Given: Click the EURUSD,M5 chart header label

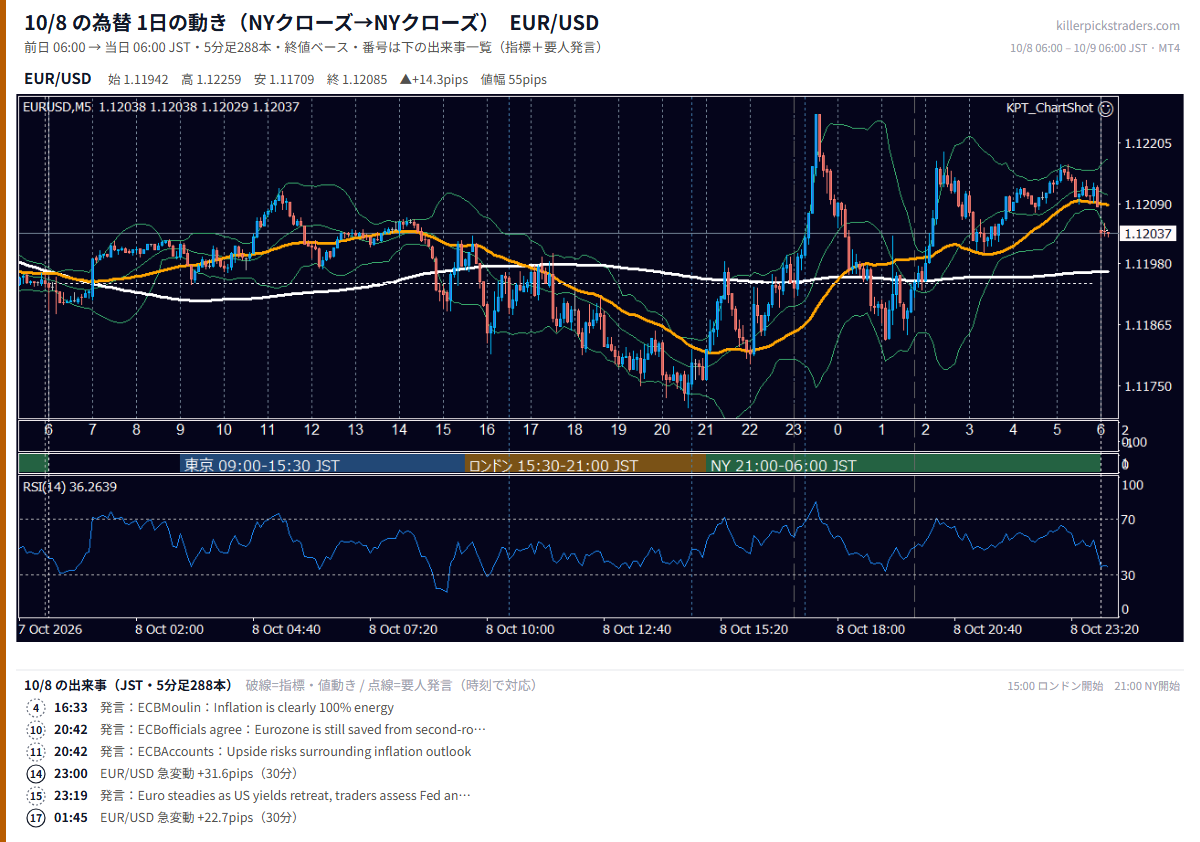Looking at the screenshot, I should [57, 107].
